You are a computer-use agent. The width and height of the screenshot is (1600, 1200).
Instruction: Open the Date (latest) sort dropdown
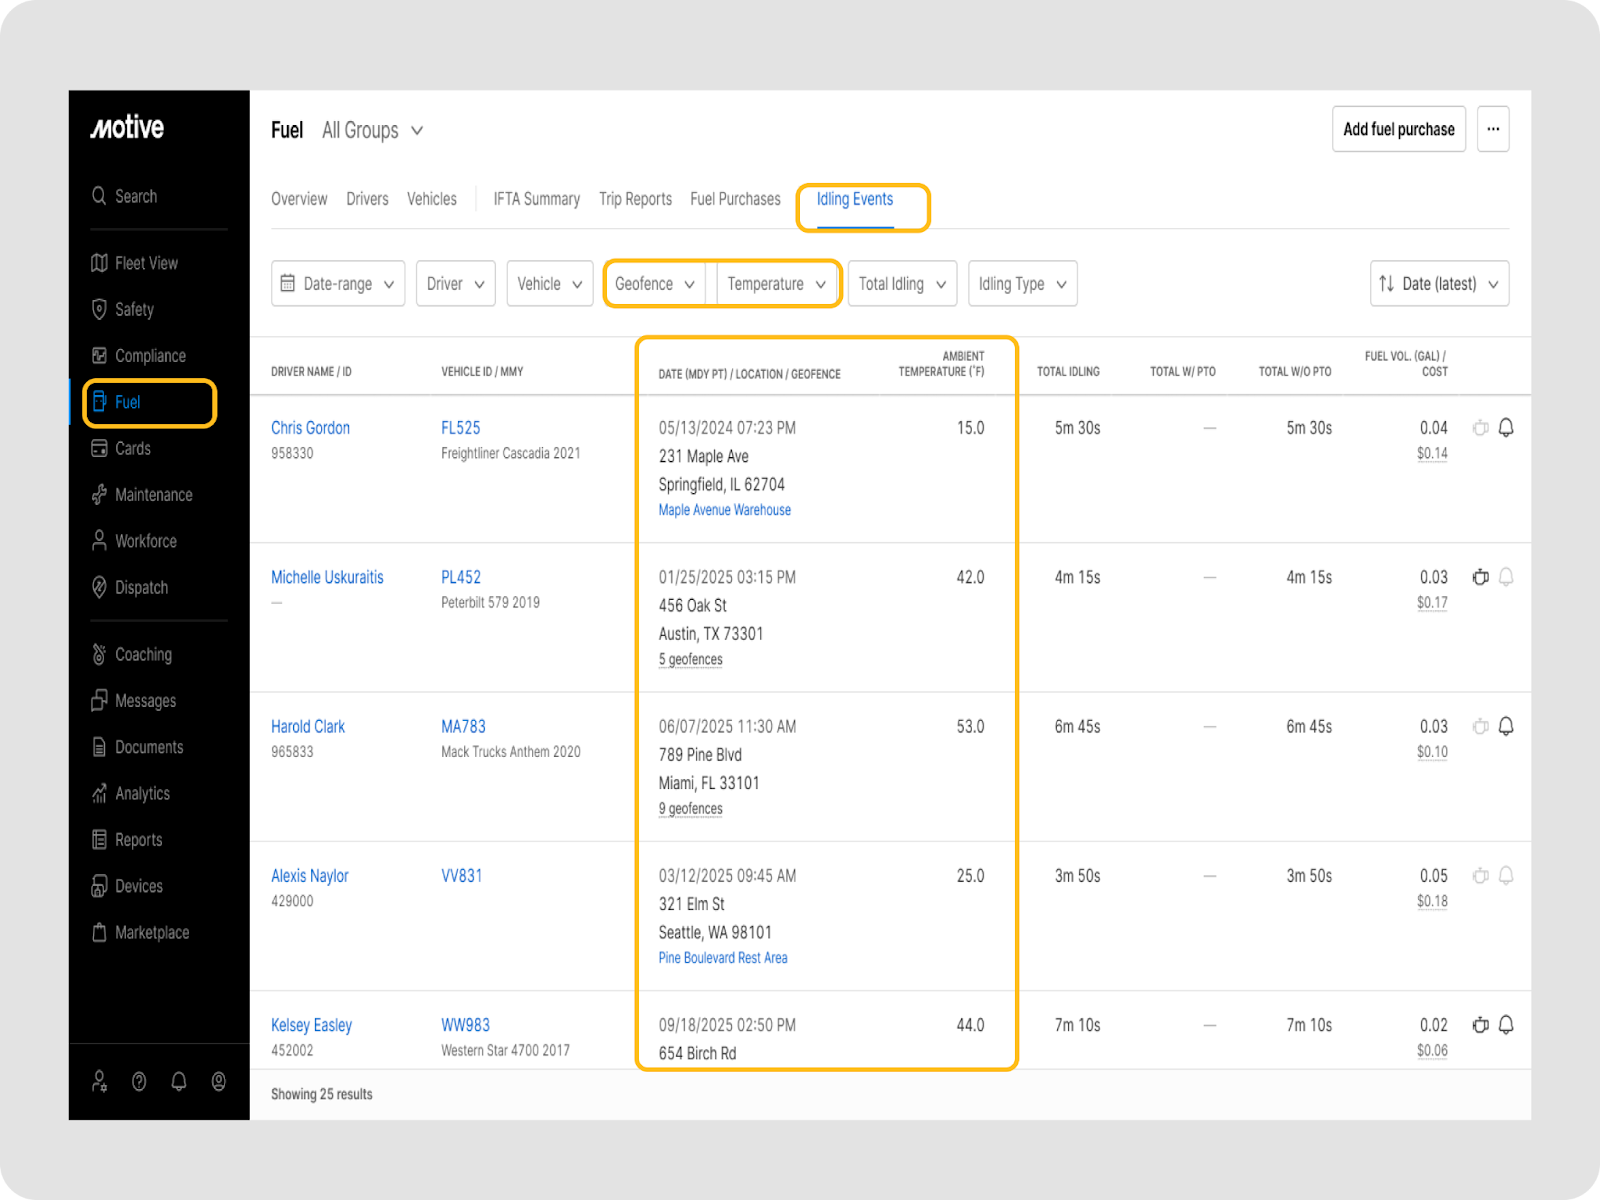(1438, 284)
